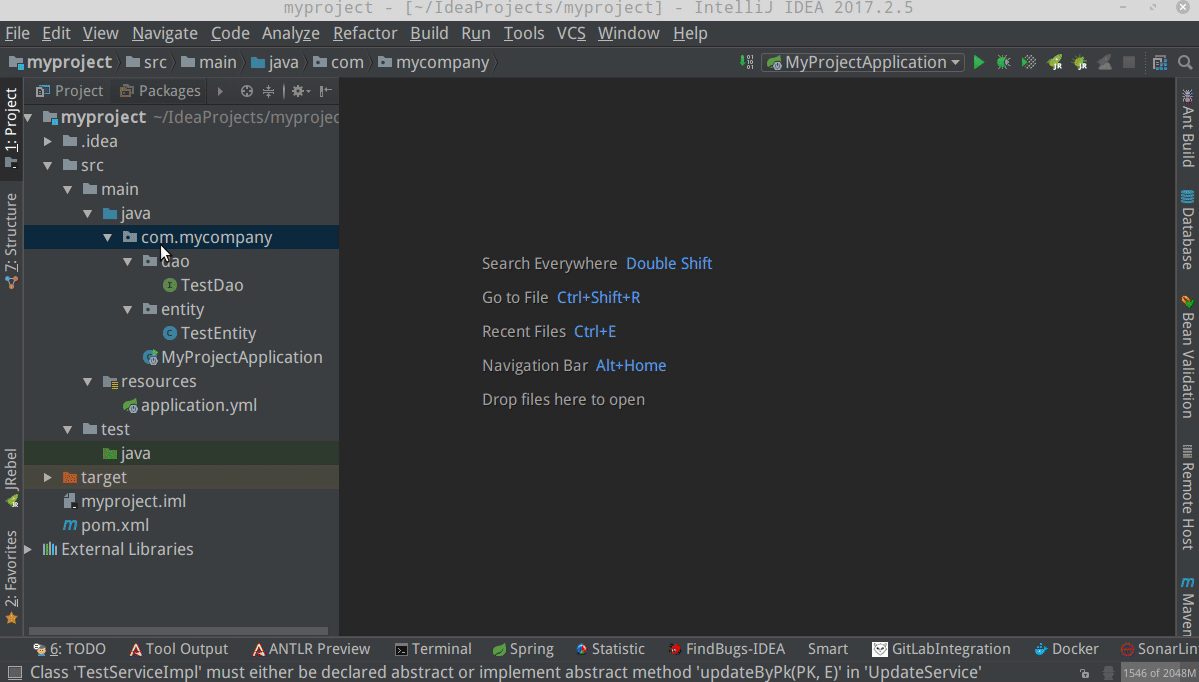Open the JRebel side panel
The height and width of the screenshot is (682, 1199).
point(11,479)
